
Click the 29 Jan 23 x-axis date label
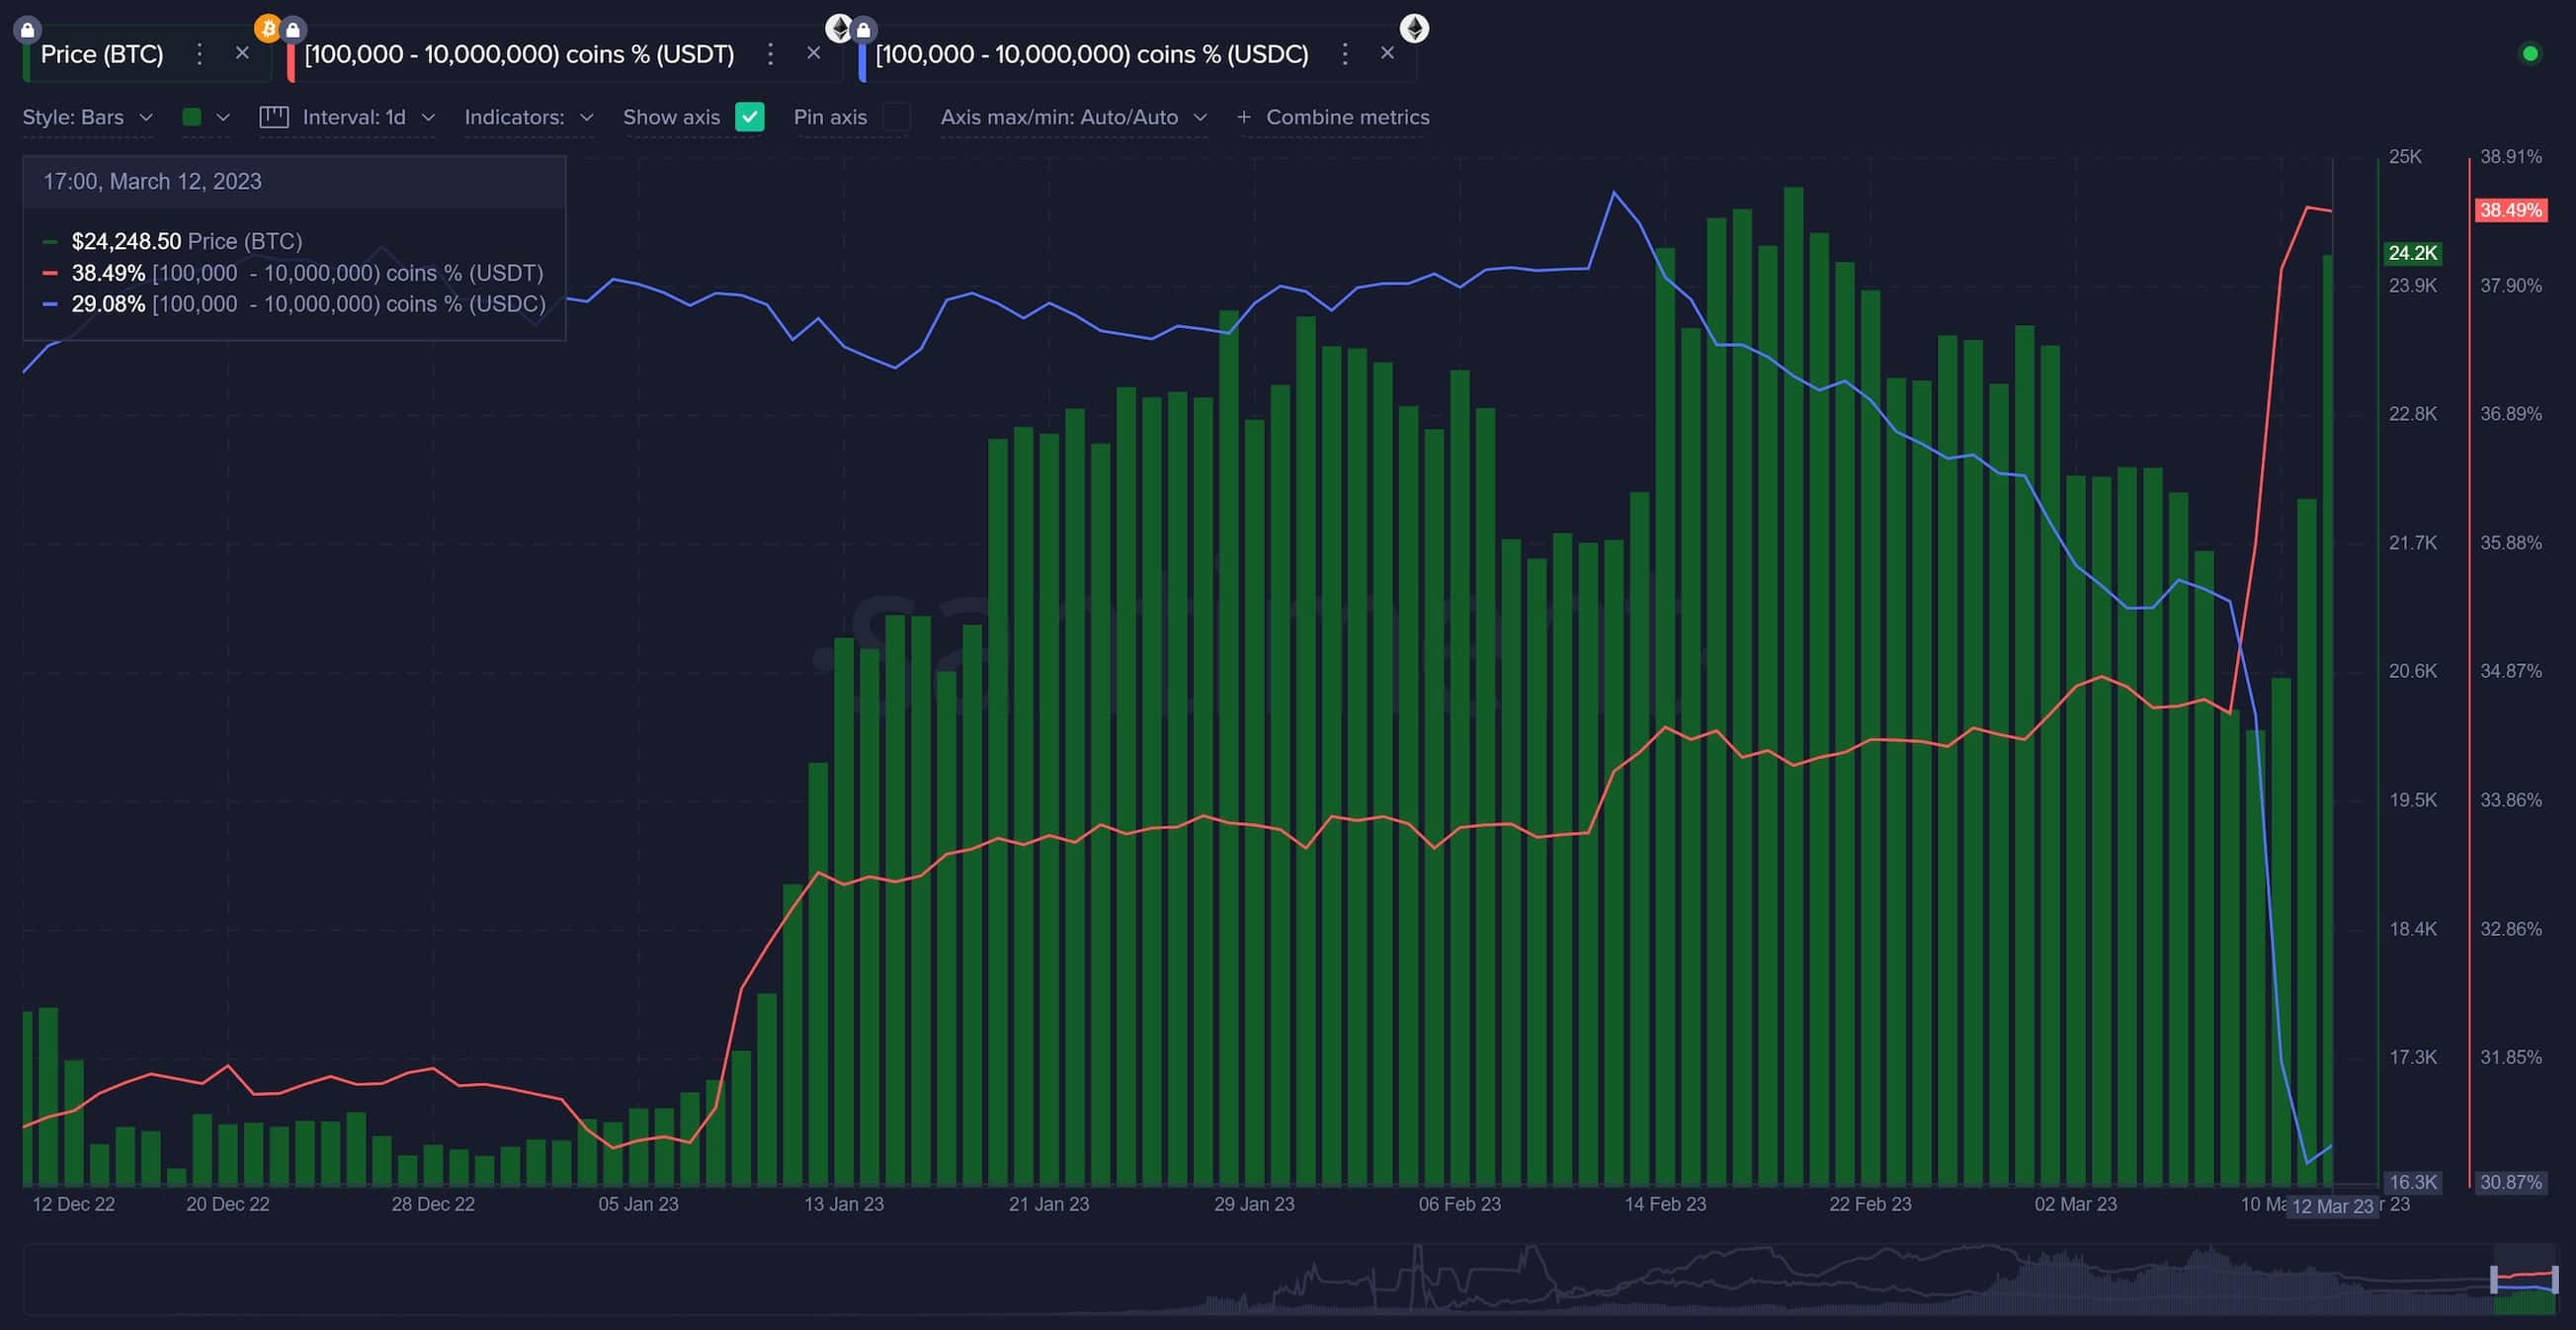pyautogui.click(x=1254, y=1204)
